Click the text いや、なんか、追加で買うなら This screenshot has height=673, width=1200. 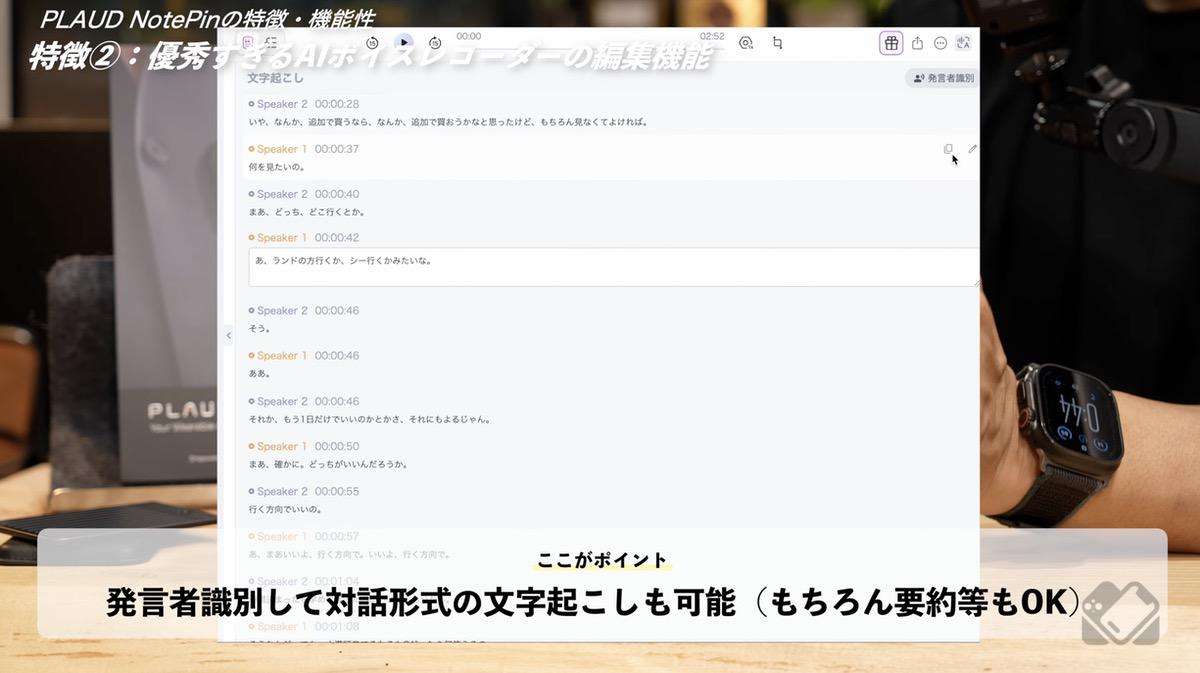click(449, 122)
